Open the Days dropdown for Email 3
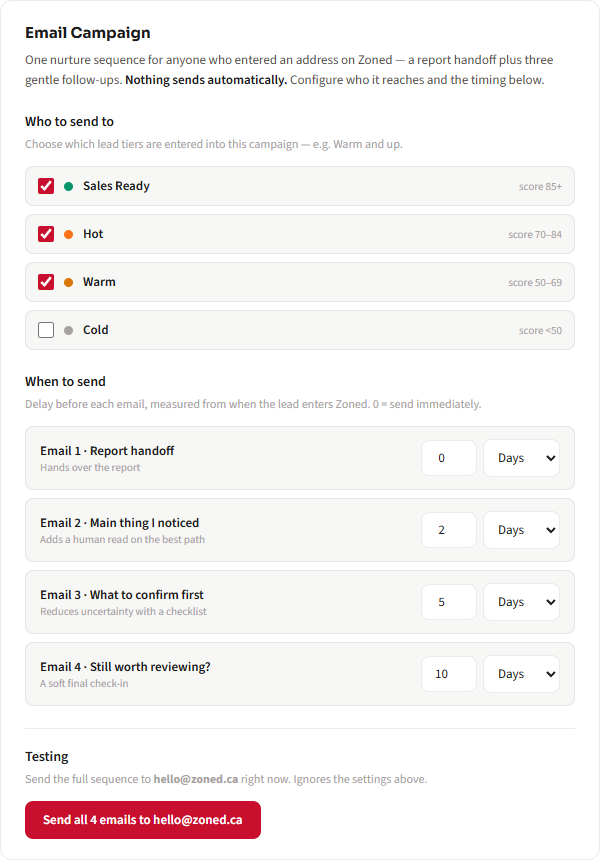The image size is (600, 860). 521,602
